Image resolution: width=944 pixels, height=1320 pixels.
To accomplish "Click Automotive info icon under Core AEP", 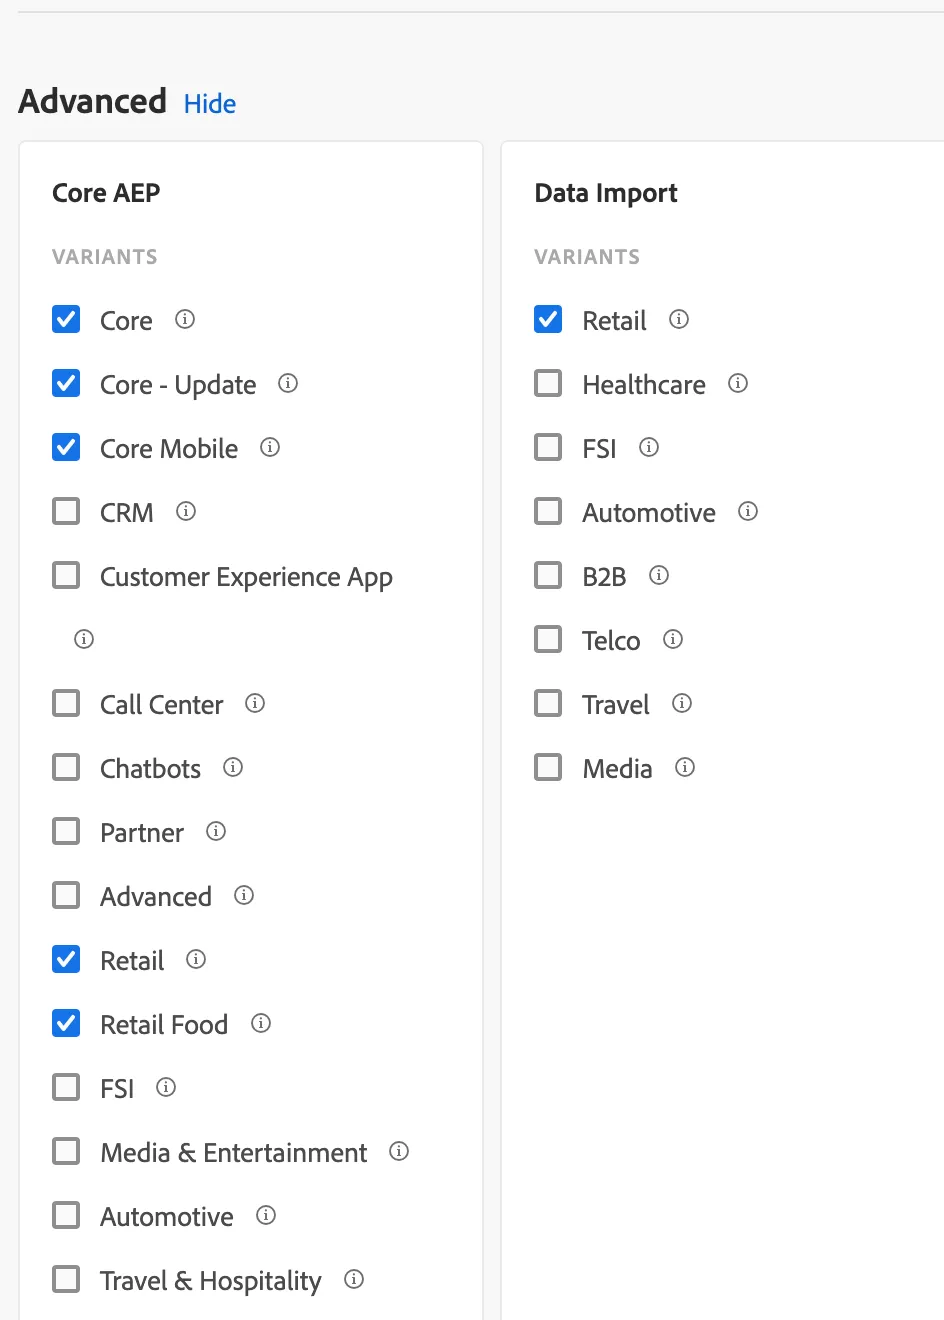I will 266,1215.
